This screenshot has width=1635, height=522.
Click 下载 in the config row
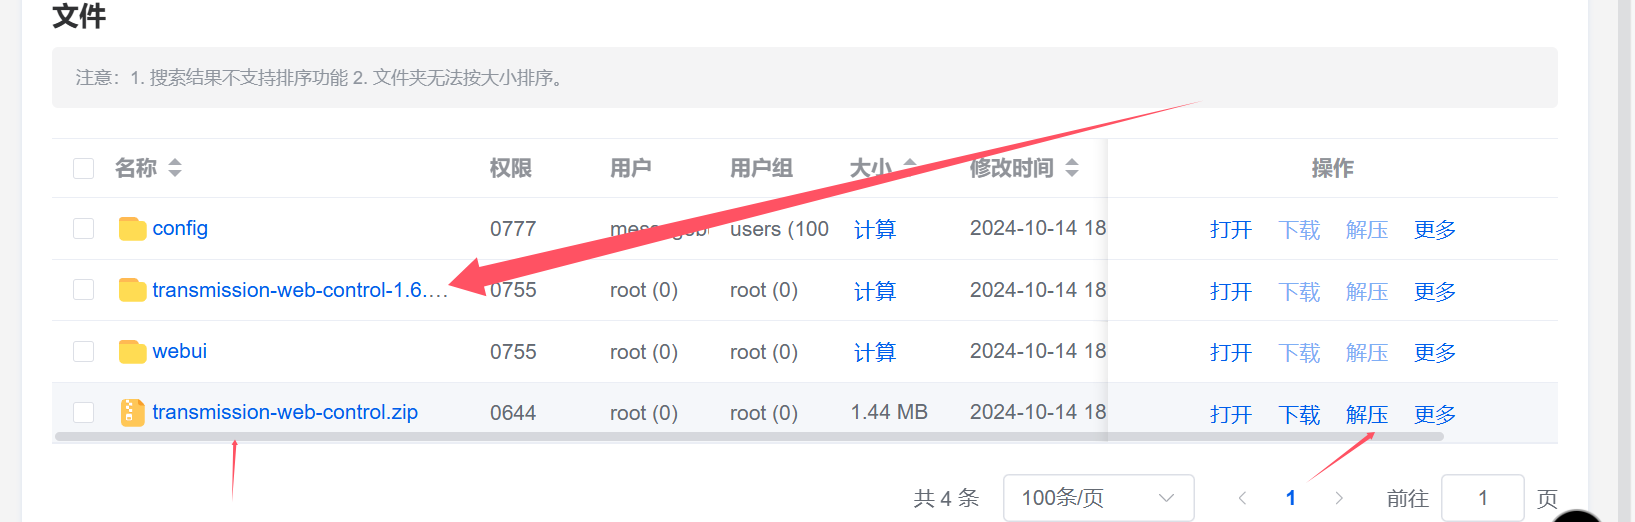point(1299,230)
